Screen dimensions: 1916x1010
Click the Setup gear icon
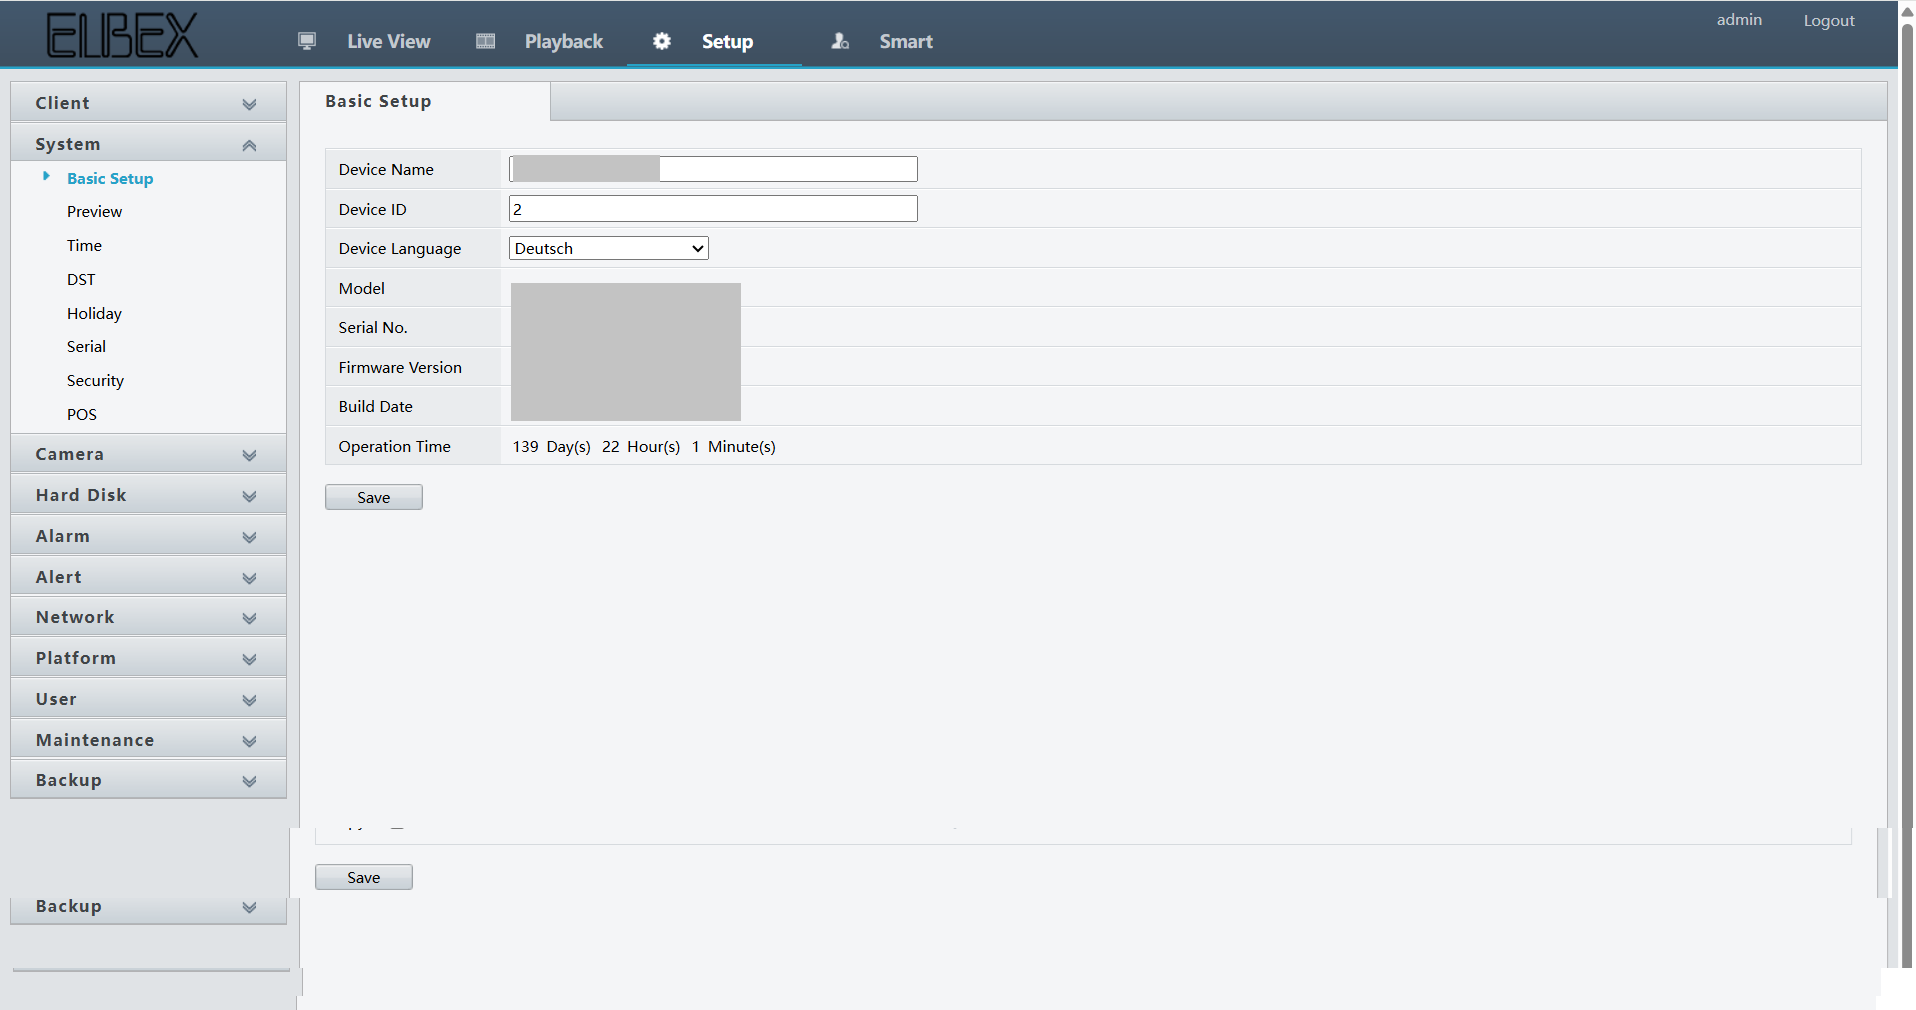[x=662, y=41]
